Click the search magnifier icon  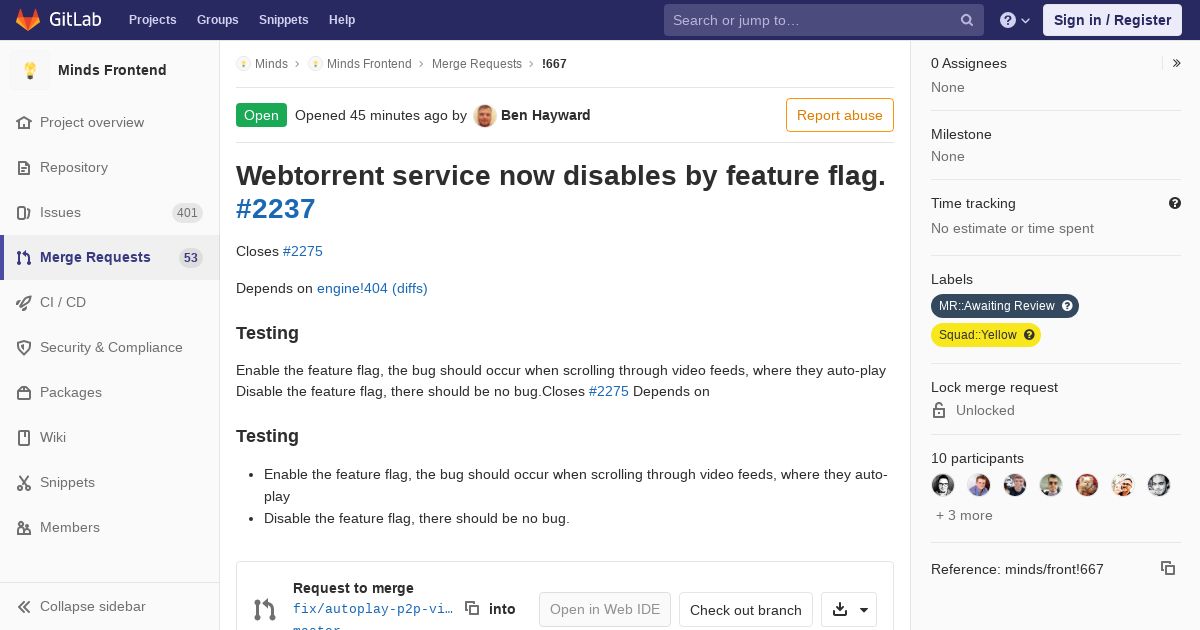tap(967, 20)
